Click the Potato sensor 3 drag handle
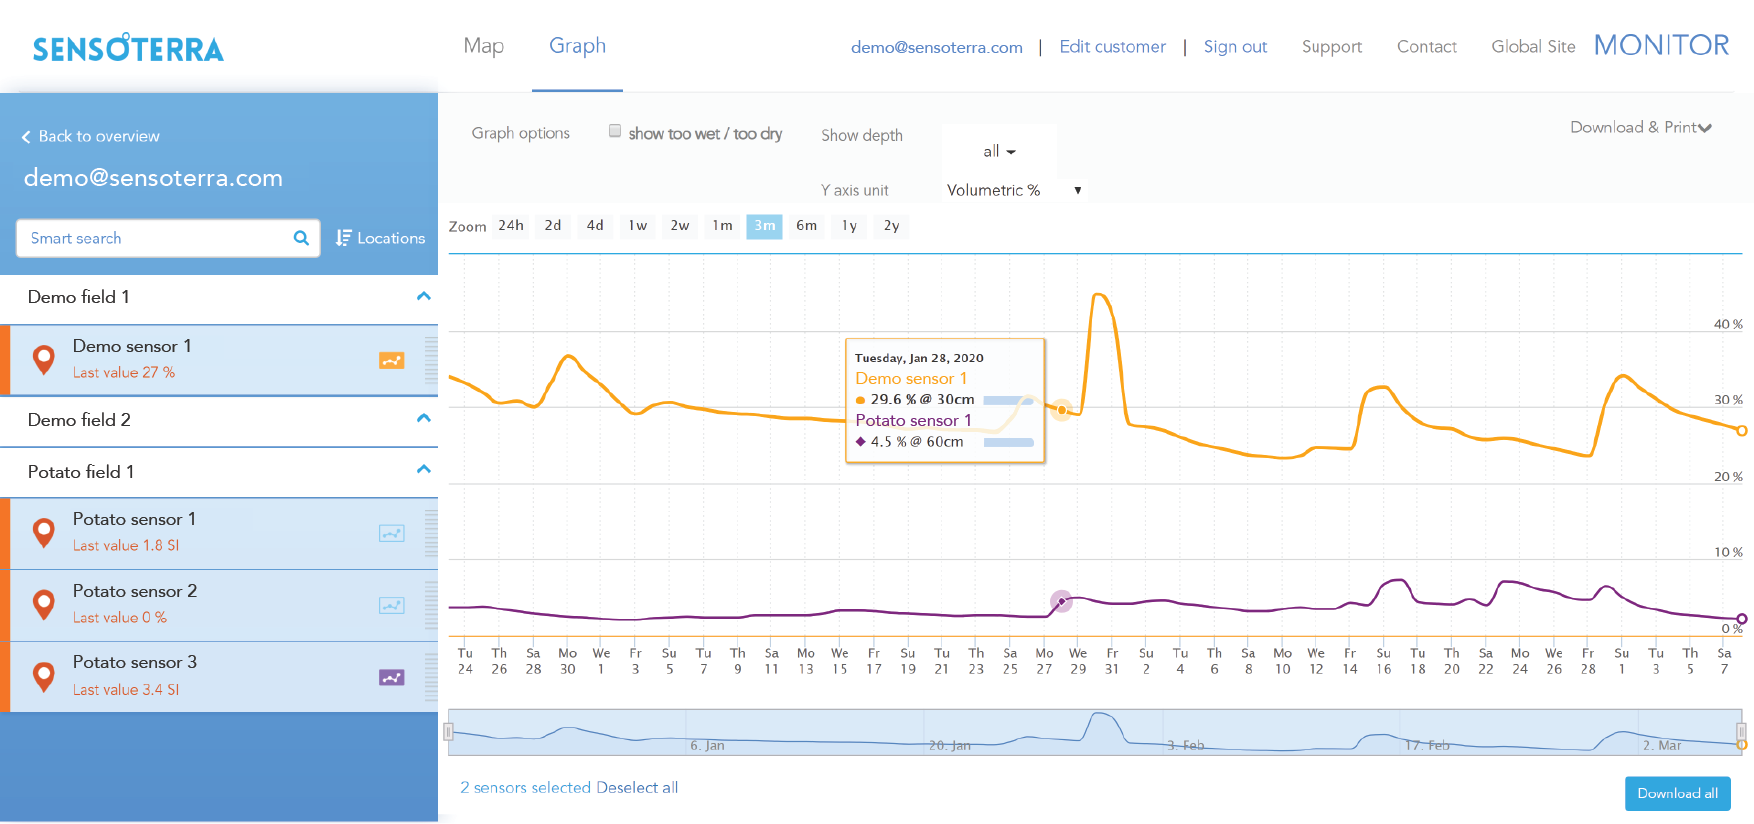Screen dimensions: 1754x824 click(x=431, y=677)
